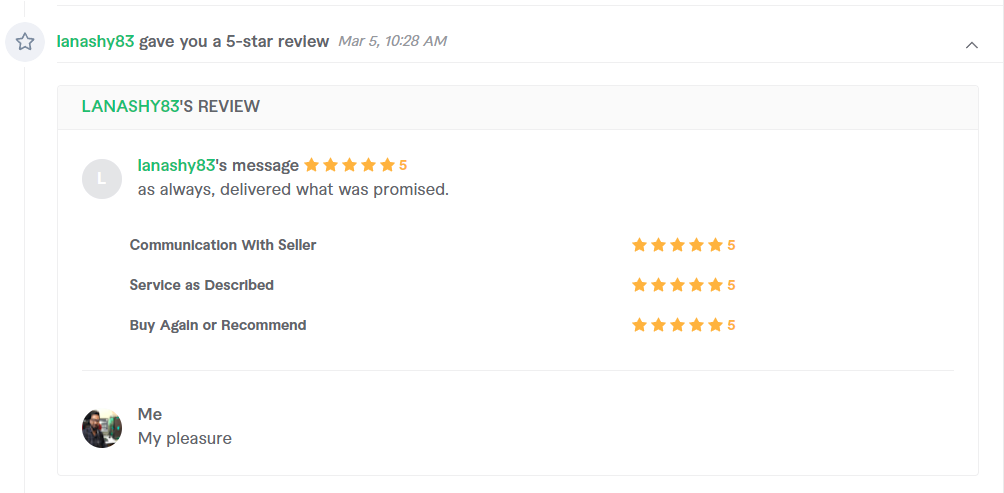Click my profile photo next to Me
The width and height of the screenshot is (1004, 493).
coord(102,428)
